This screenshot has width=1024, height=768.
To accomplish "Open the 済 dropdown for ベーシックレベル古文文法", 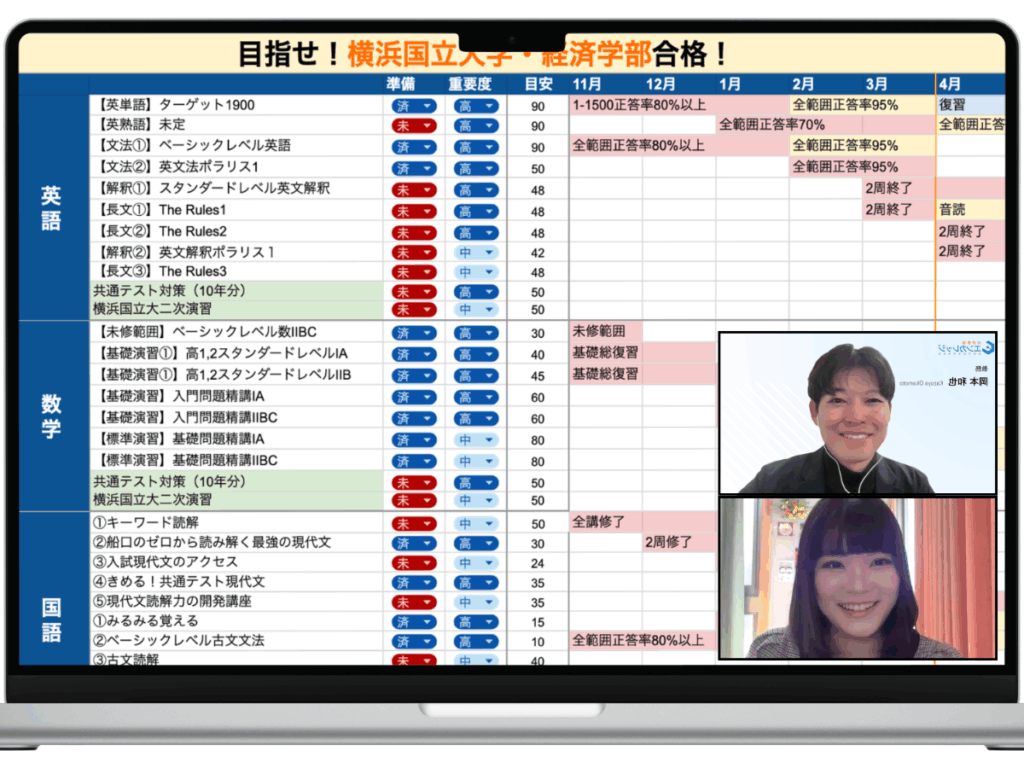I will [x=413, y=642].
